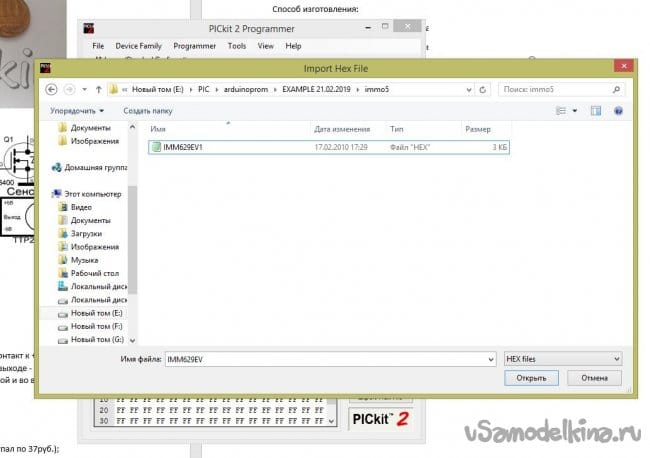The height and width of the screenshot is (458, 650).
Task: Expand the file name history dropdown
Action: pyautogui.click(x=490, y=358)
